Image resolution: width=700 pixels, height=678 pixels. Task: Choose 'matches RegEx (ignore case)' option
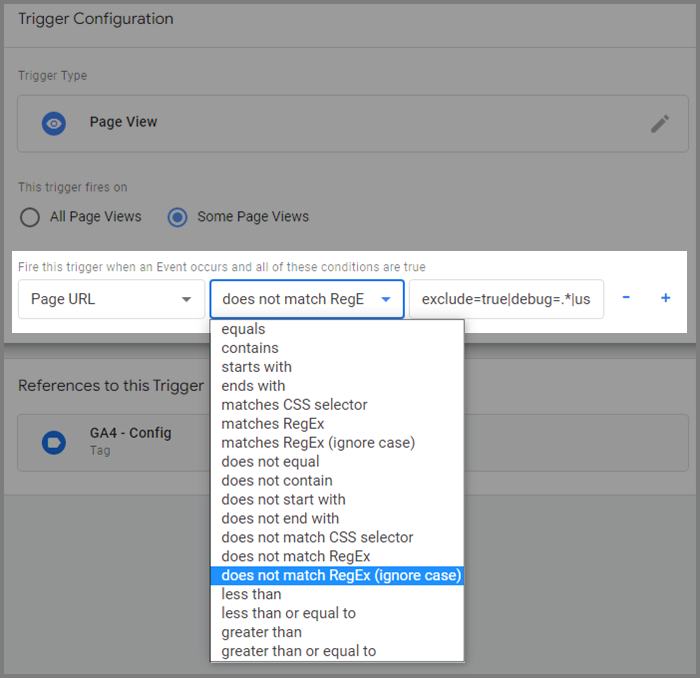(337, 443)
